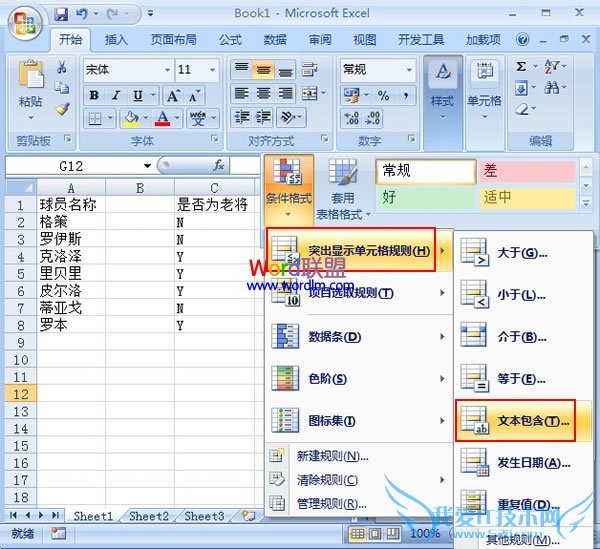Screen dimensions: 600x549
Task: Open the fill color dropdown arrow
Action: pos(146,118)
